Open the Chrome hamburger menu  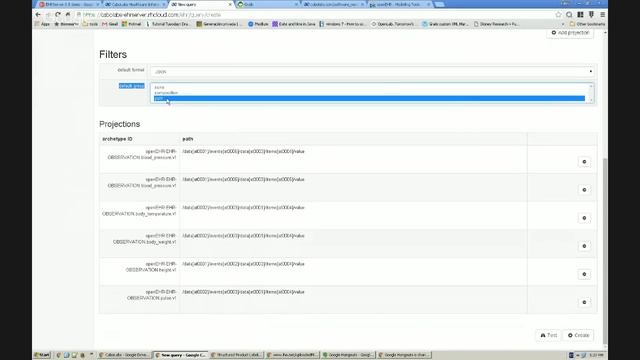pos(602,15)
